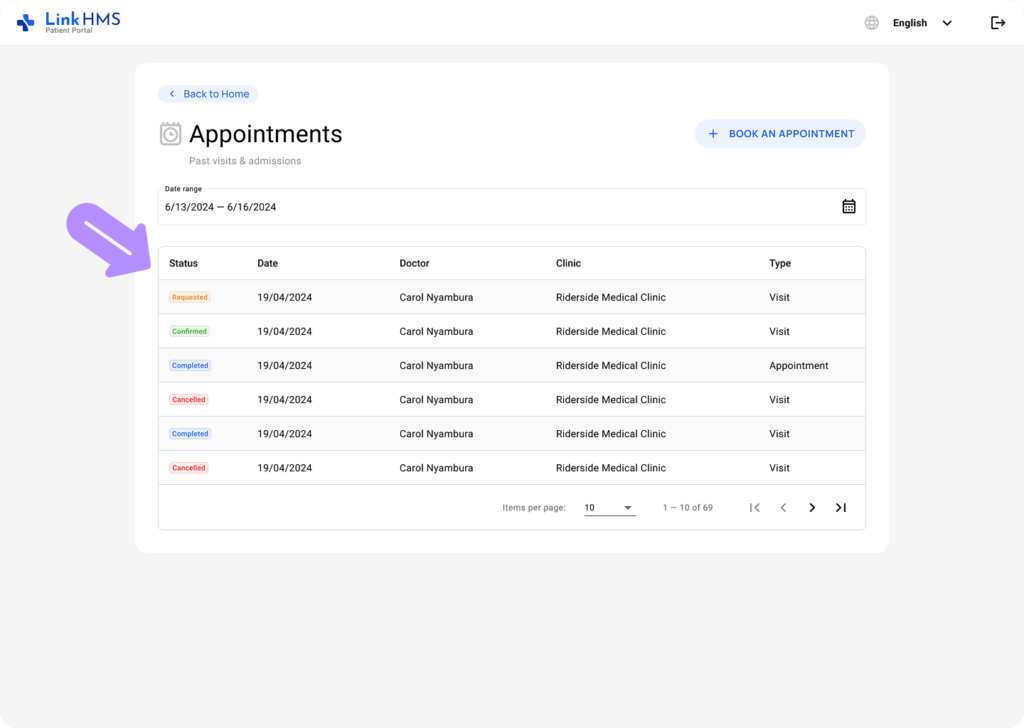Open the English language dropdown
1024x728 pixels.
tap(922, 23)
